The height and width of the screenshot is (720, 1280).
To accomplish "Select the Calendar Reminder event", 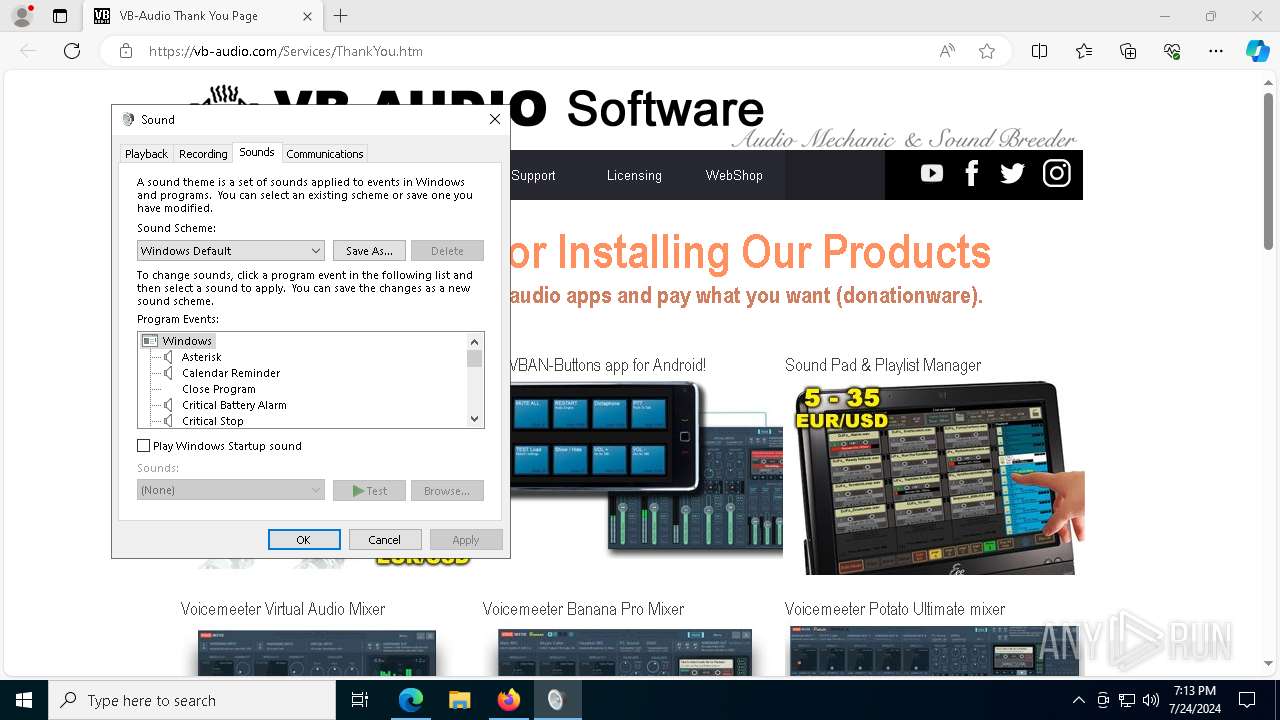I will click(x=231, y=373).
